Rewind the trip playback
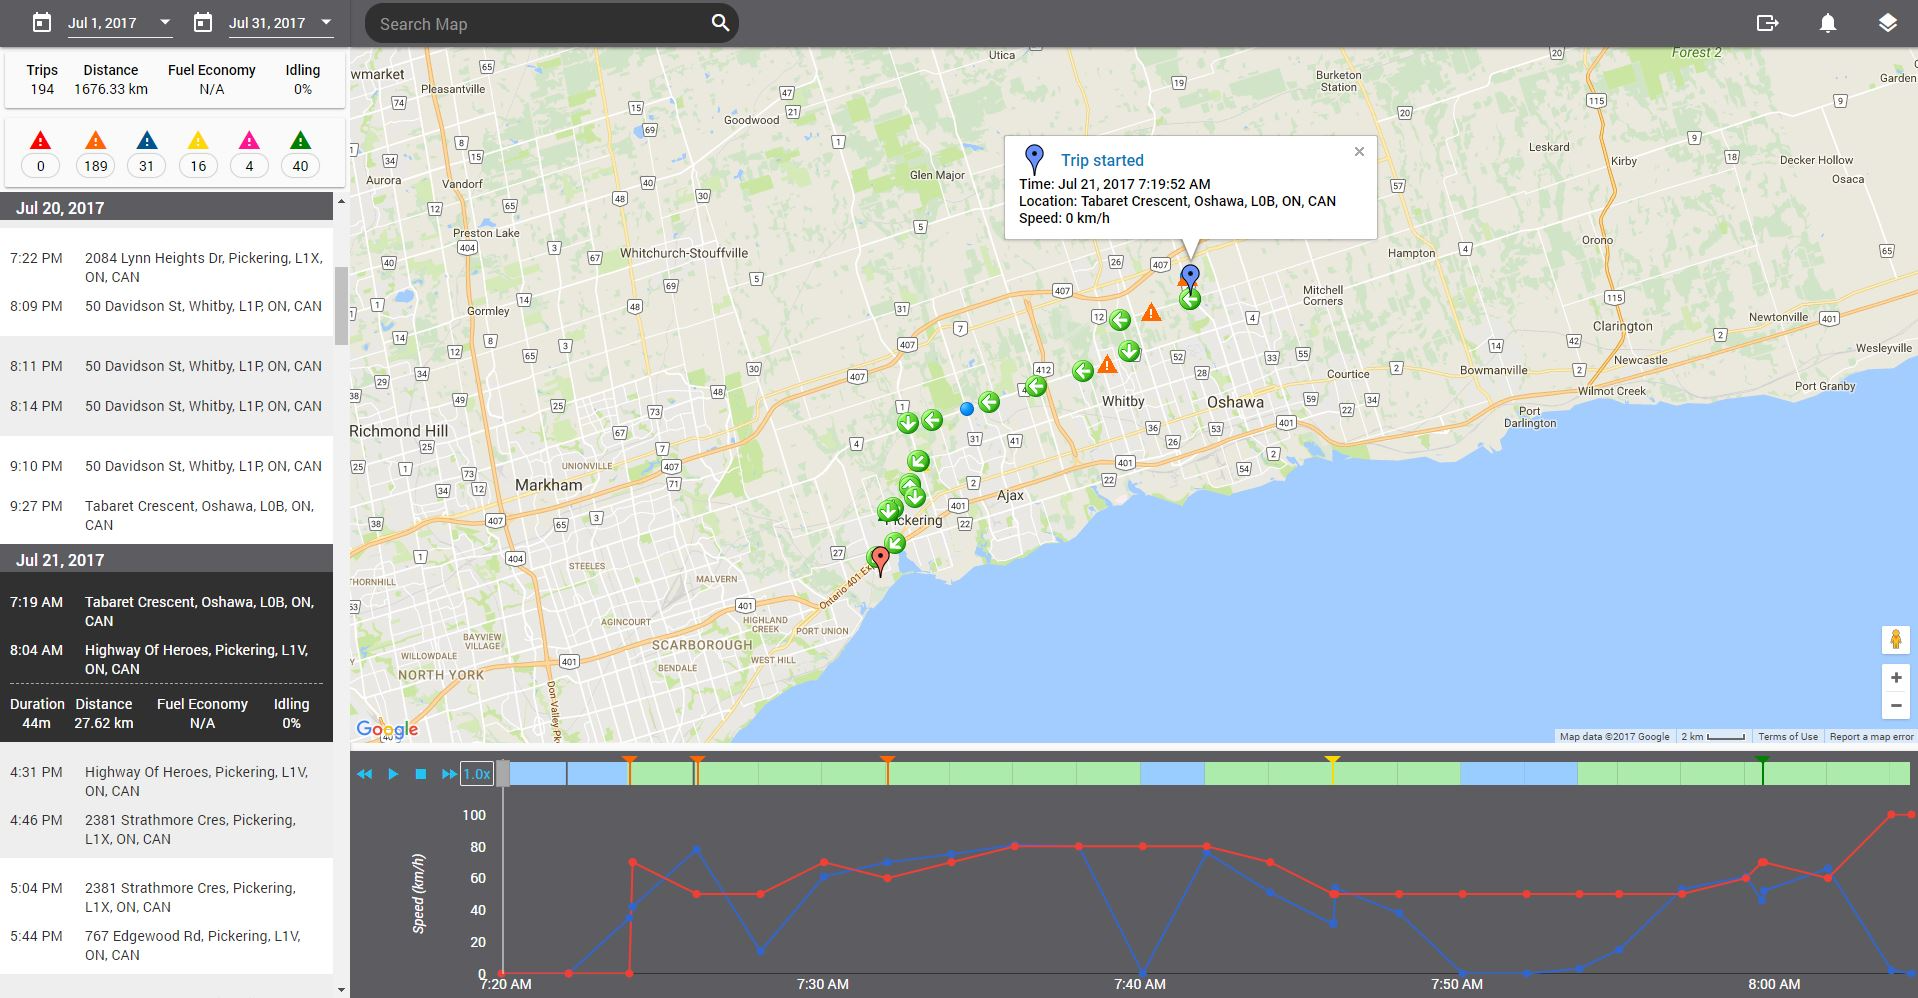The height and width of the screenshot is (998, 1918). pos(365,774)
